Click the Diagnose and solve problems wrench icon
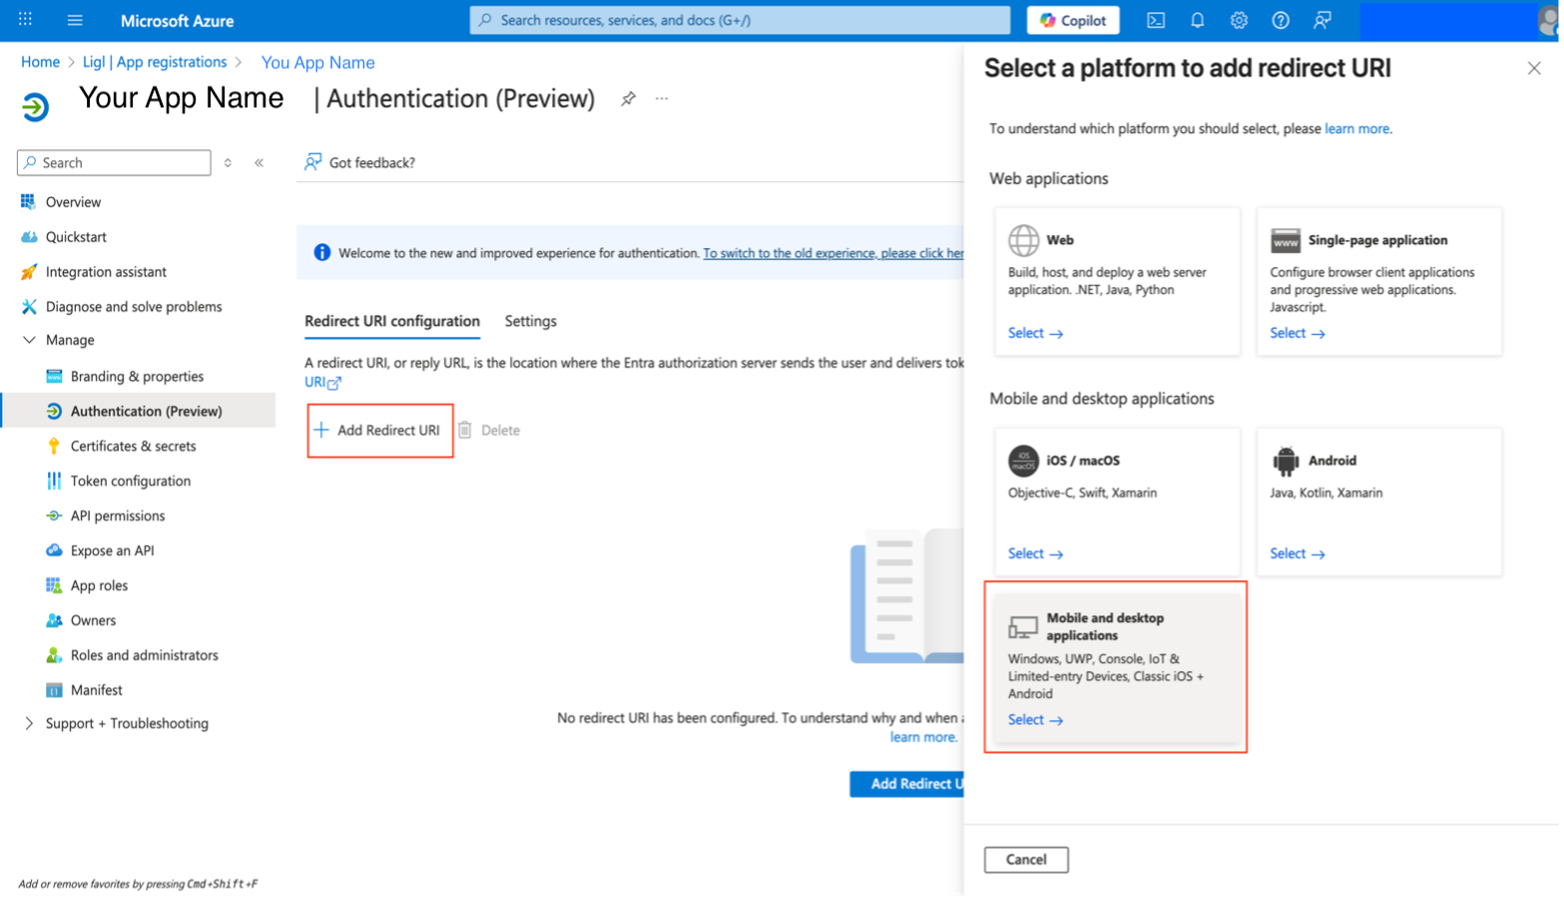1564x901 pixels. [28, 307]
